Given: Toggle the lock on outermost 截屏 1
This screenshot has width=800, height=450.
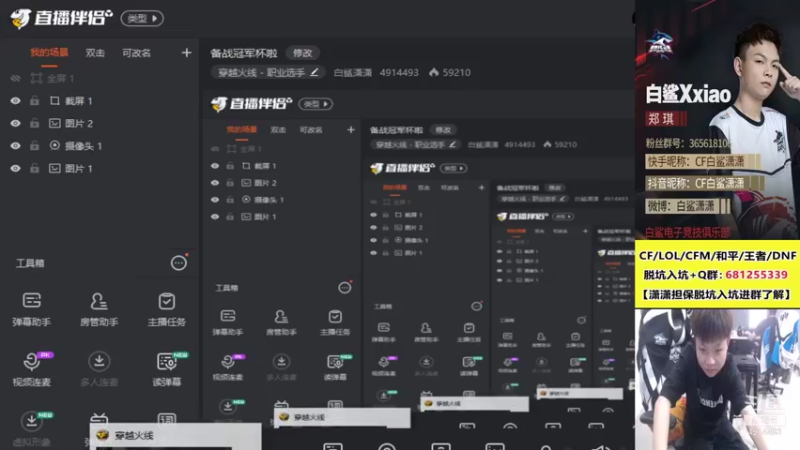Looking at the screenshot, I should (x=34, y=101).
